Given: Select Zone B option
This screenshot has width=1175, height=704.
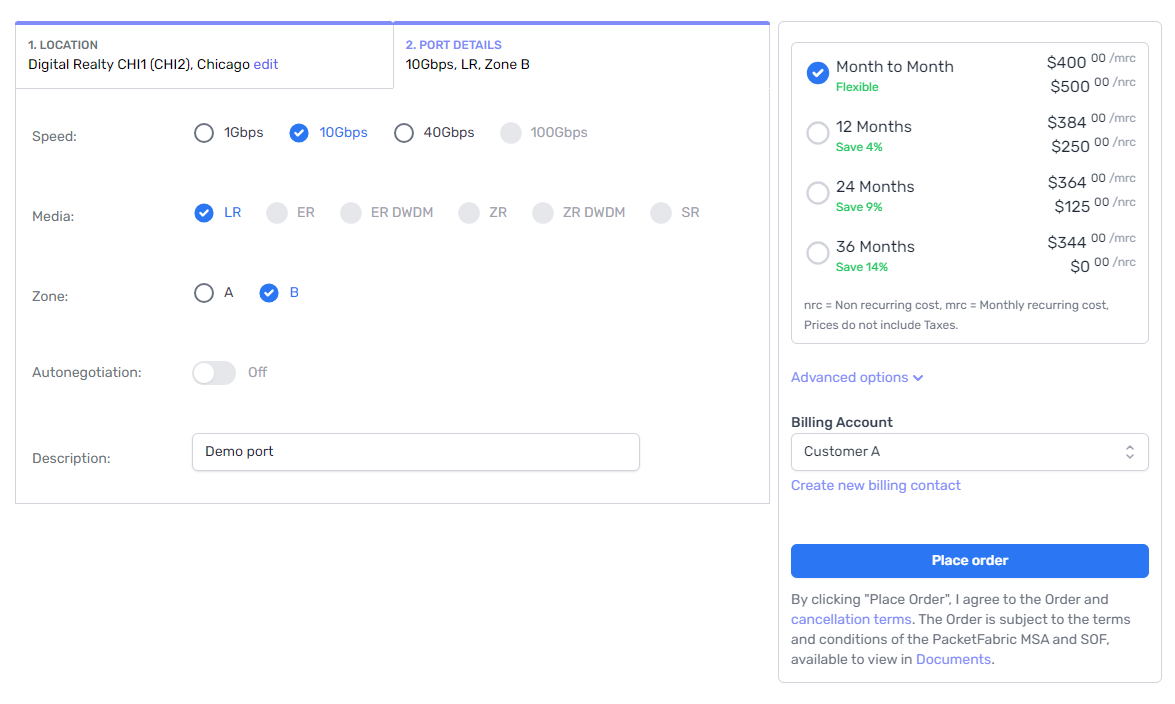Looking at the screenshot, I should pyautogui.click(x=269, y=293).
